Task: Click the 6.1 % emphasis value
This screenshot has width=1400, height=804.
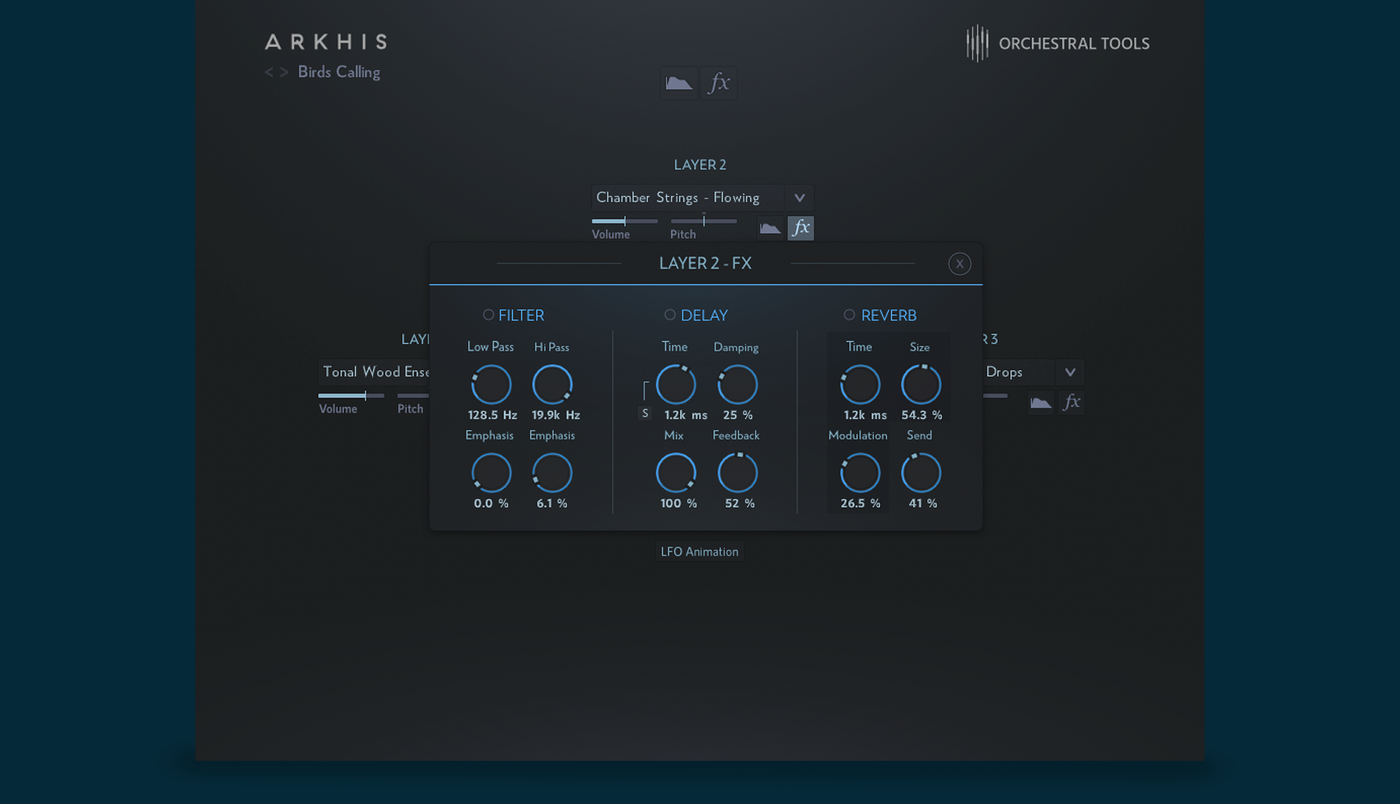Action: click(552, 503)
